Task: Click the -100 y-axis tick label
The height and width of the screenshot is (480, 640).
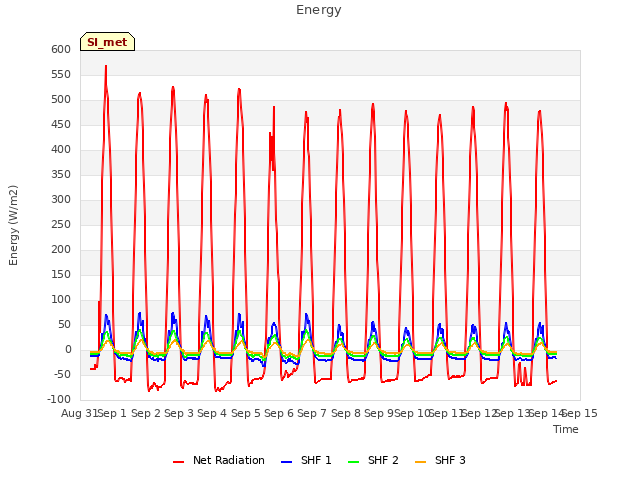Action: [59, 400]
